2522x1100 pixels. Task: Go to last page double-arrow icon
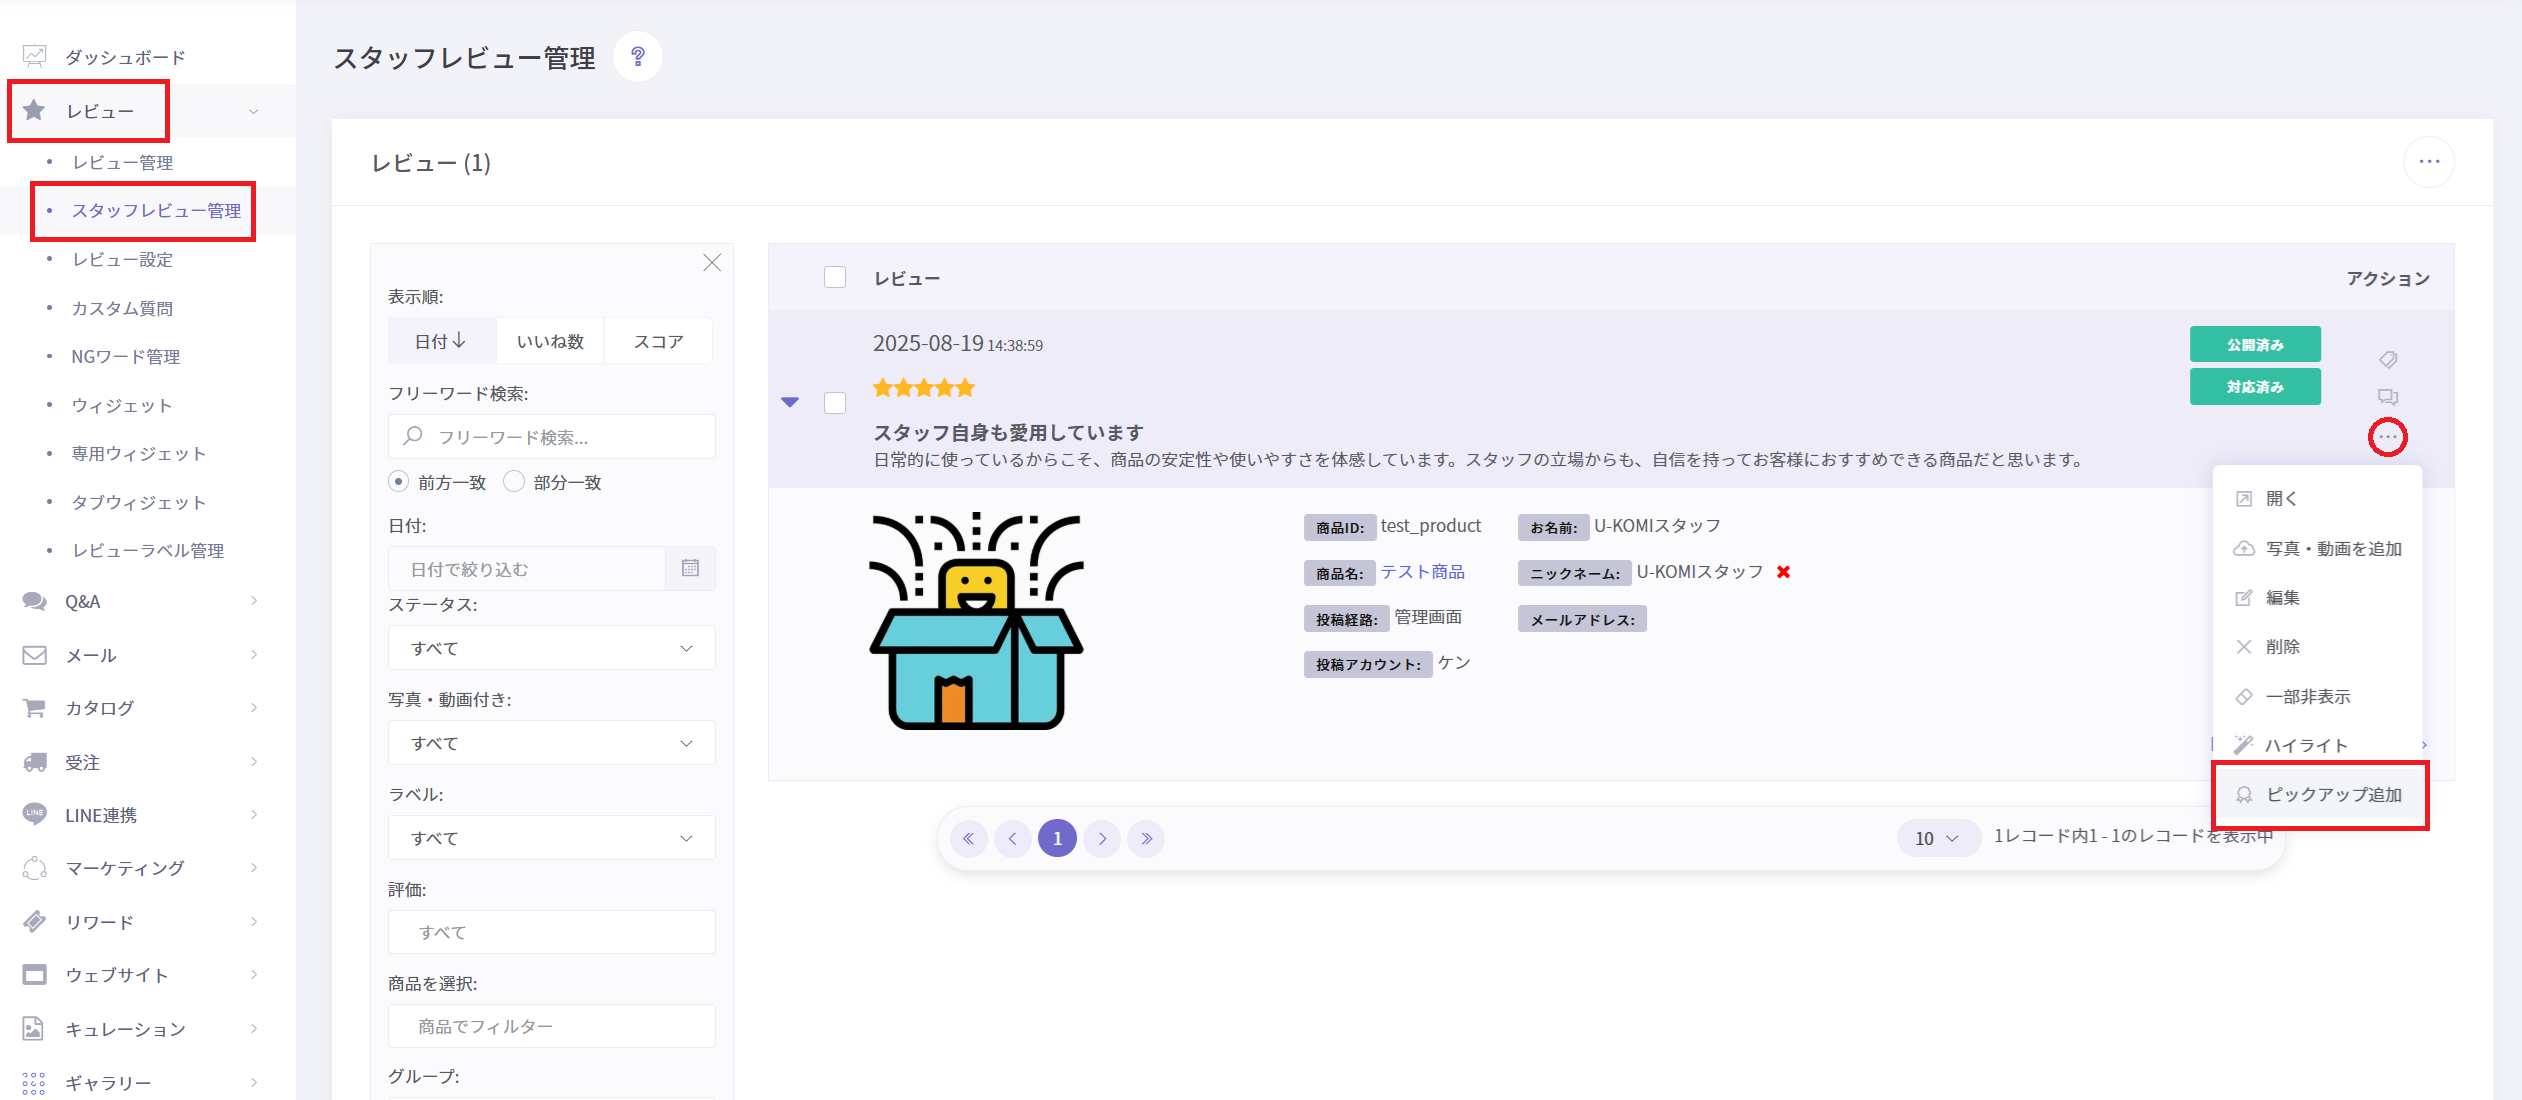[1146, 838]
